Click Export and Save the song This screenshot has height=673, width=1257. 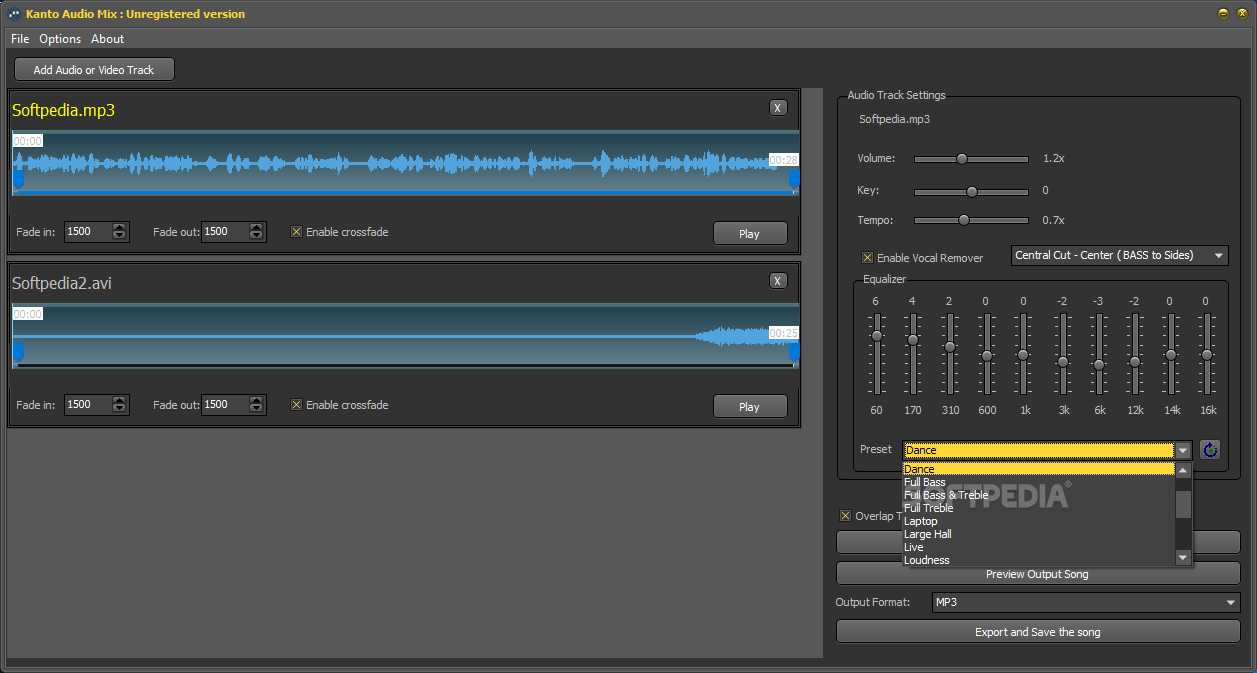point(1037,632)
